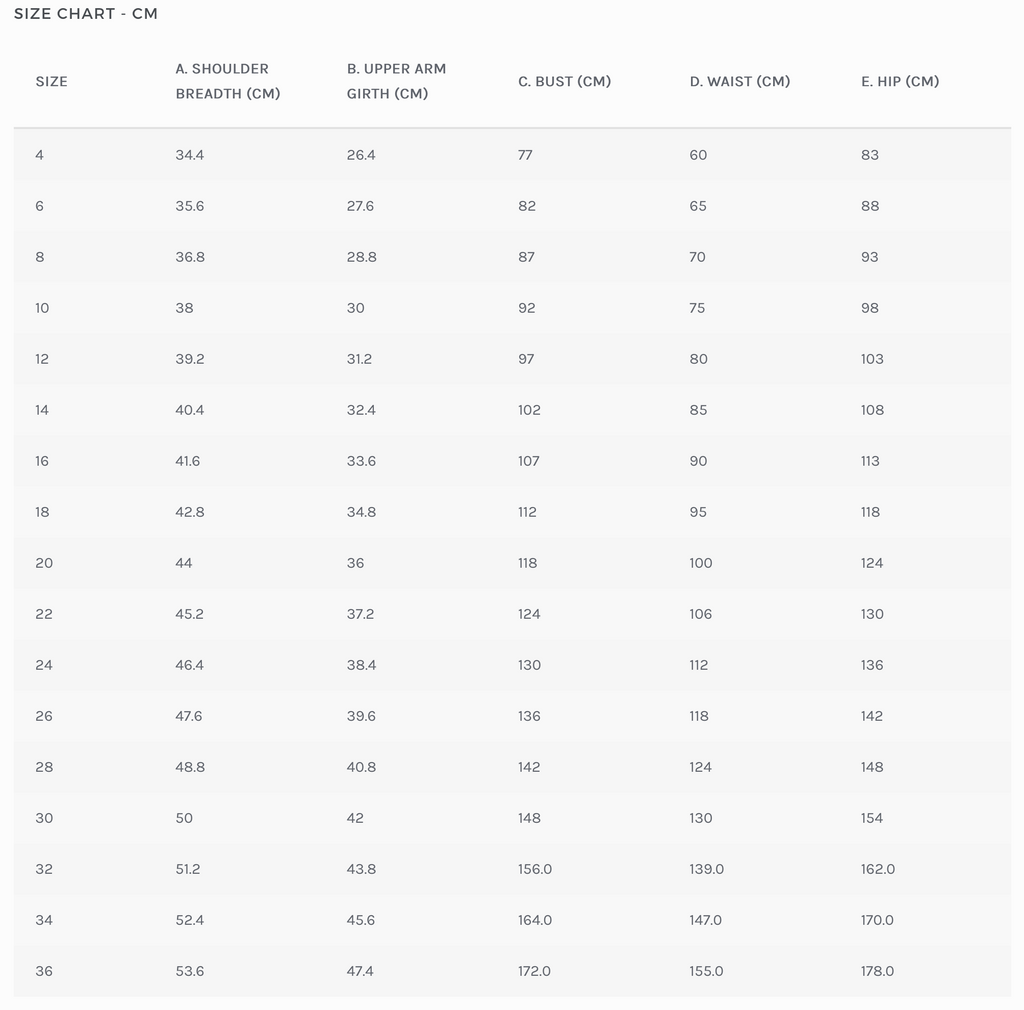This screenshot has width=1024, height=1010.
Task: Select the B. Upper Arm Girth header
Action: 396,81
